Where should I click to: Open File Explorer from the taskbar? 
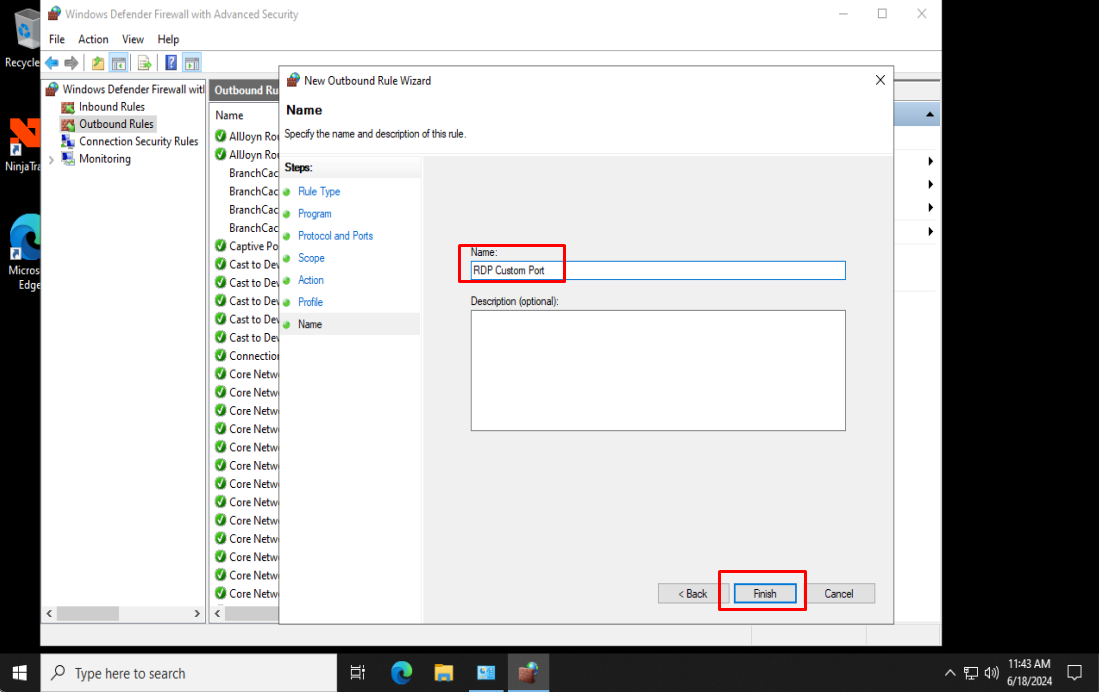(x=444, y=673)
